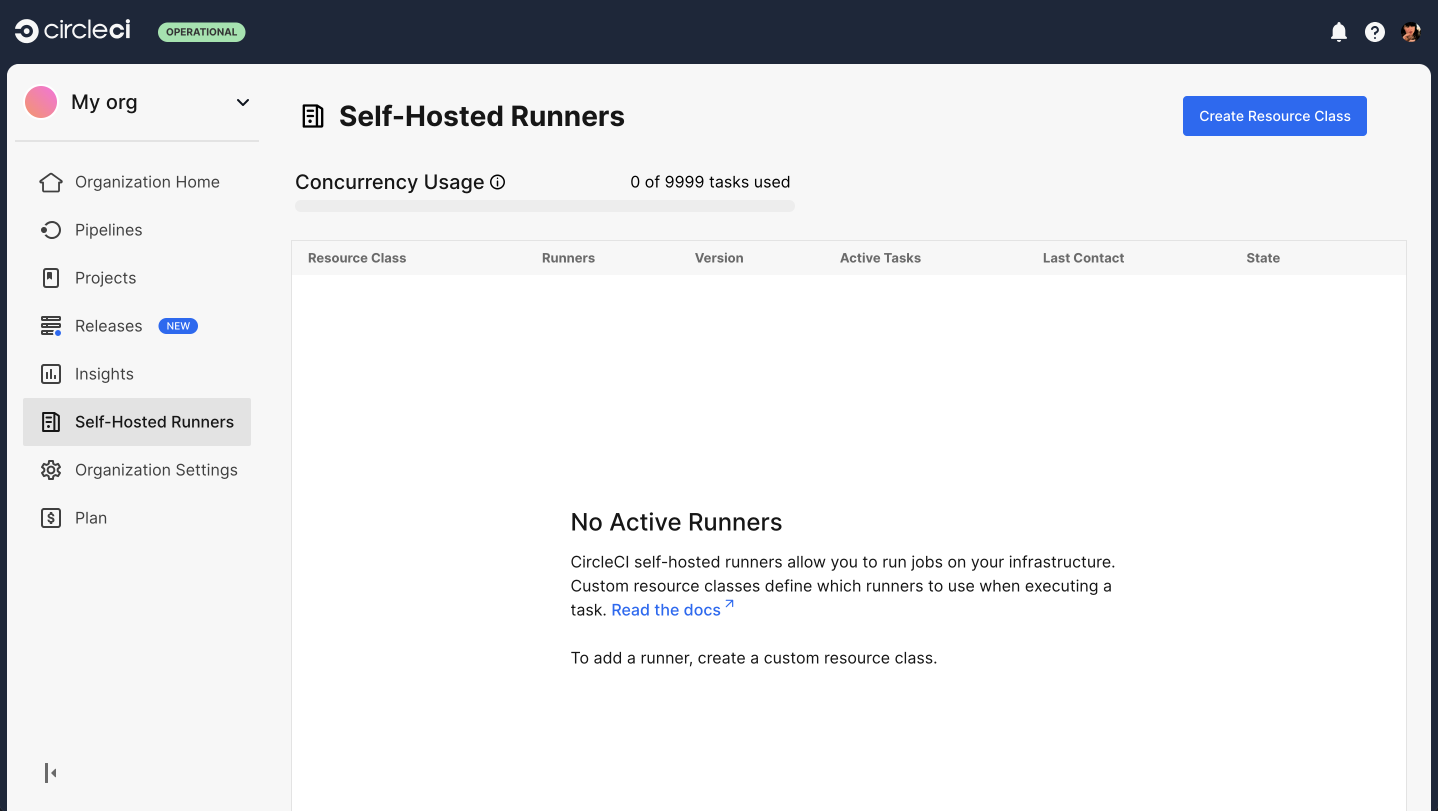Image resolution: width=1438 pixels, height=811 pixels.
Task: Click the page title document icon
Action: pos(313,117)
